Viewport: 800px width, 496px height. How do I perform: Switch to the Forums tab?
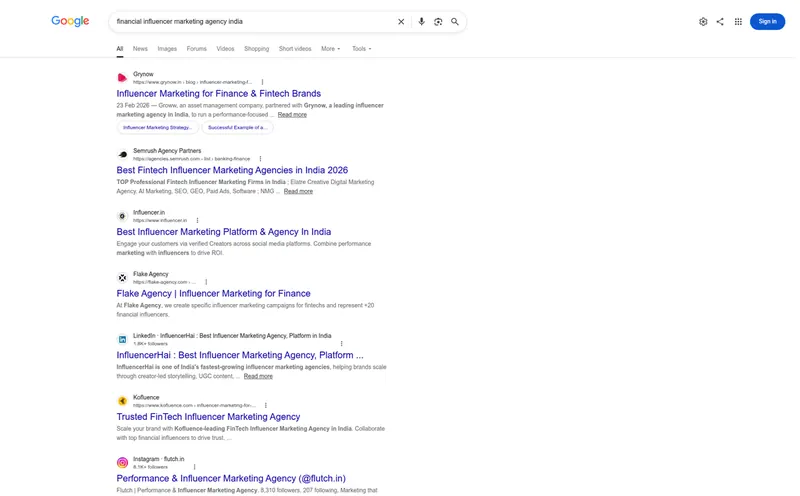click(196, 49)
